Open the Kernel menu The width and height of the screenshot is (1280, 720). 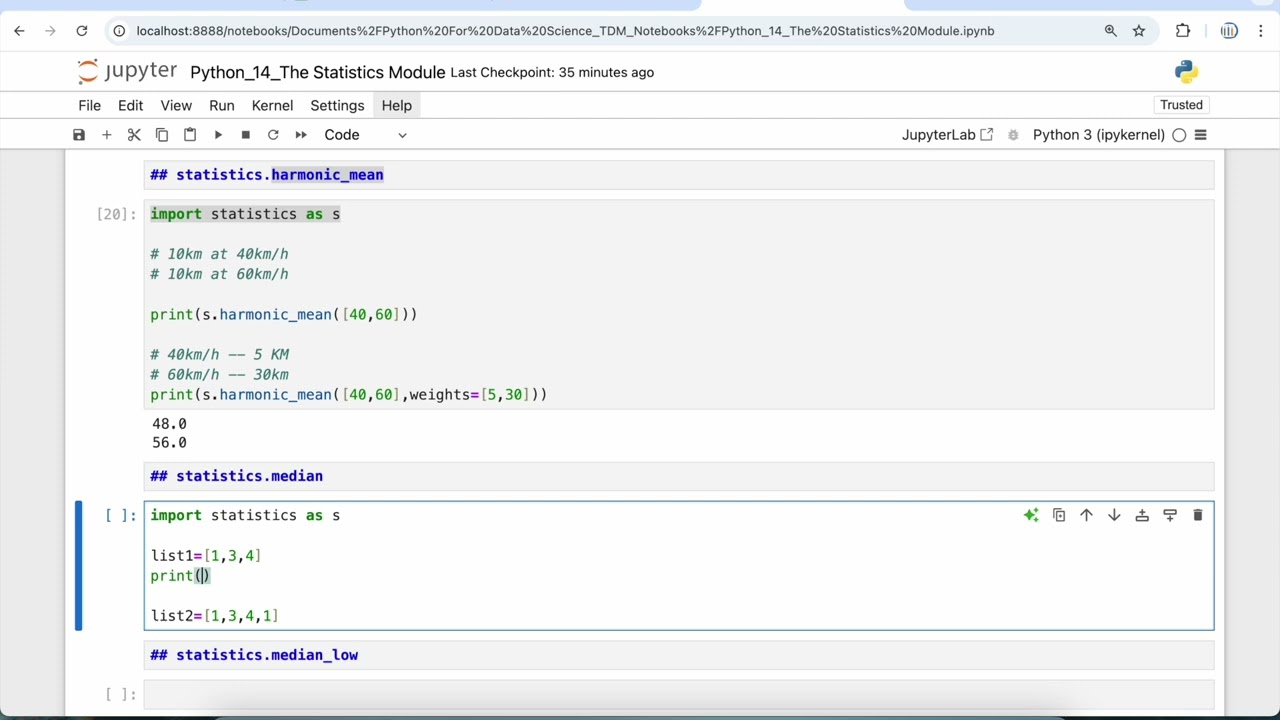point(272,105)
